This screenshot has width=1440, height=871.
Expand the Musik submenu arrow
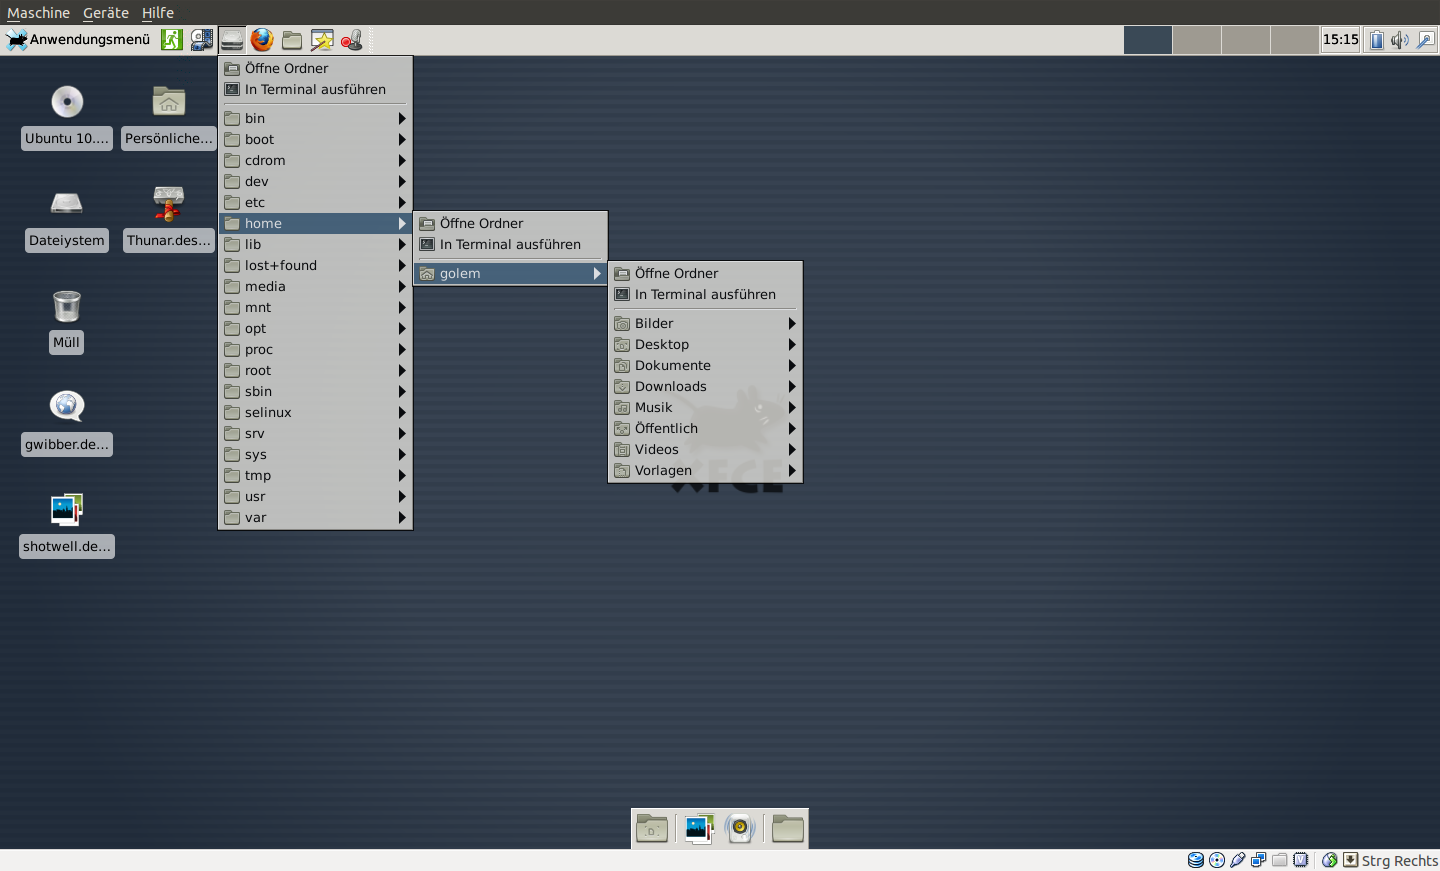(791, 407)
